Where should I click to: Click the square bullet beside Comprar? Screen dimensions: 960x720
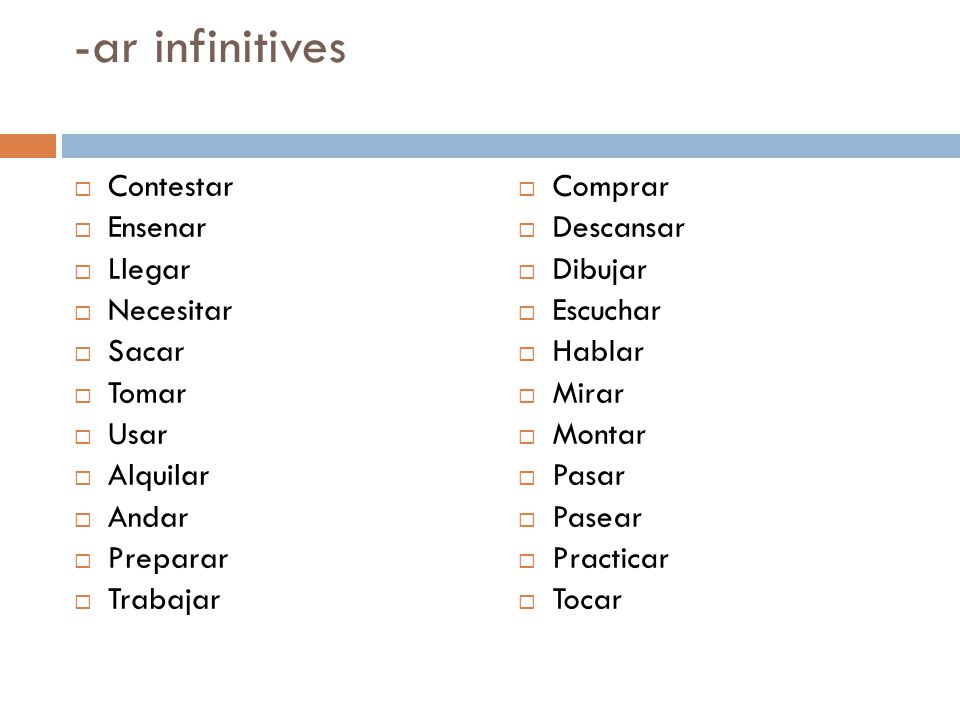(527, 189)
